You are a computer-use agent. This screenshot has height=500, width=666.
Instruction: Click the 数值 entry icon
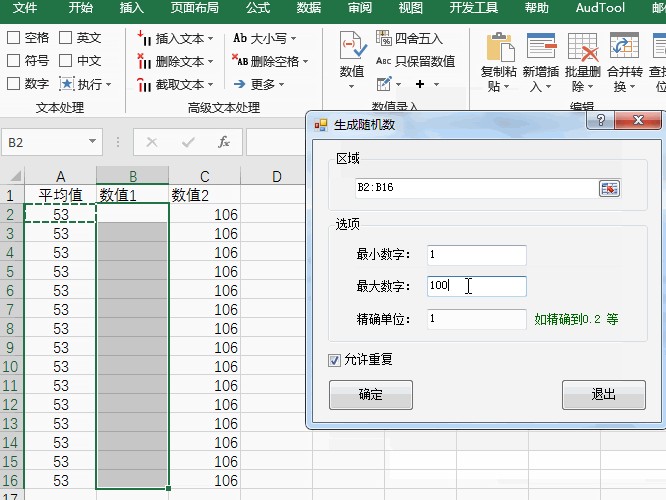353,45
